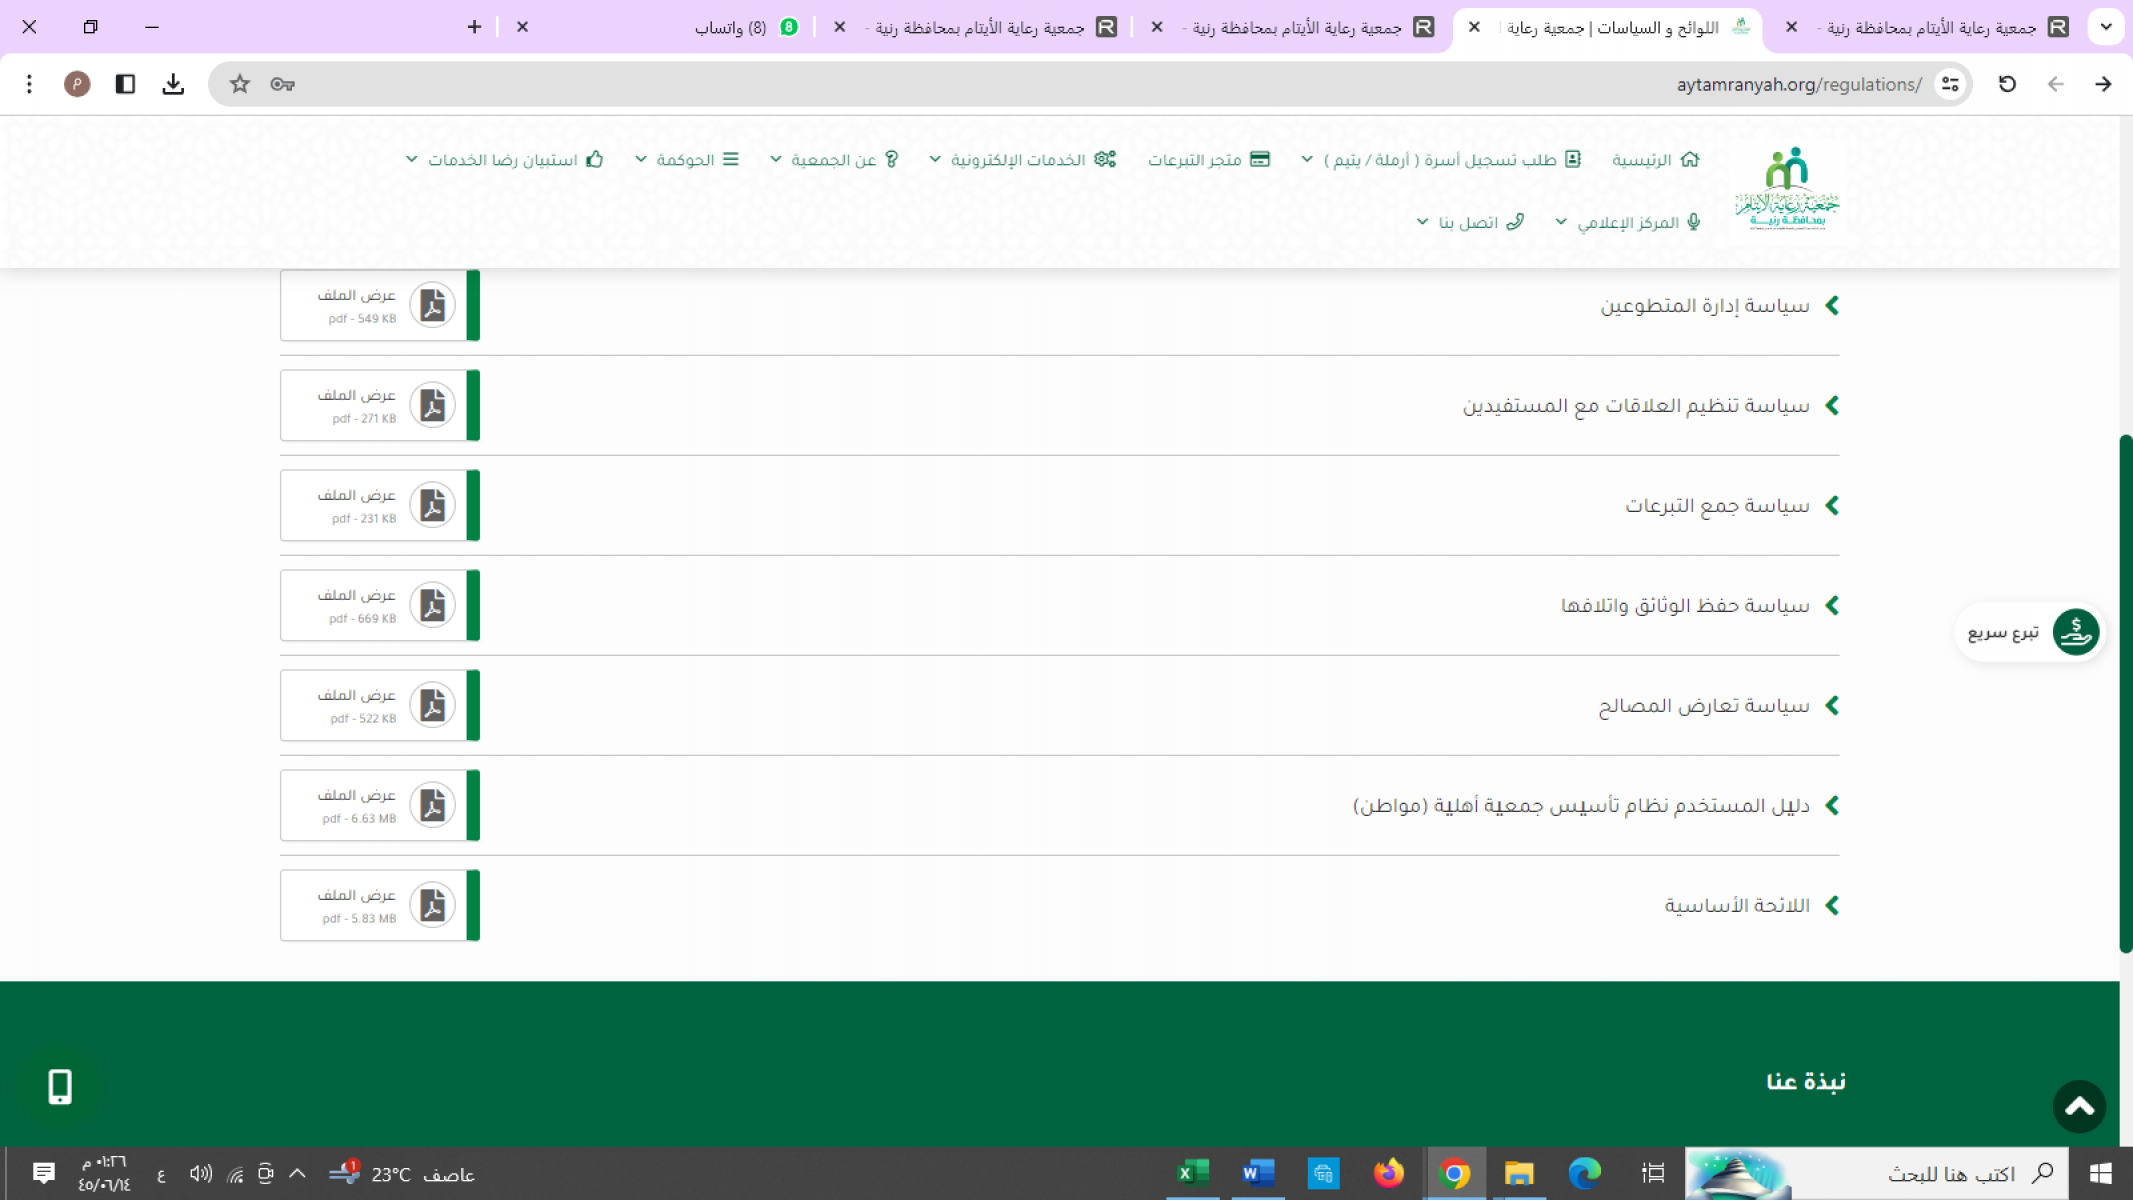2133x1200 pixels.
Task: Reload the page
Action: tap(2007, 84)
